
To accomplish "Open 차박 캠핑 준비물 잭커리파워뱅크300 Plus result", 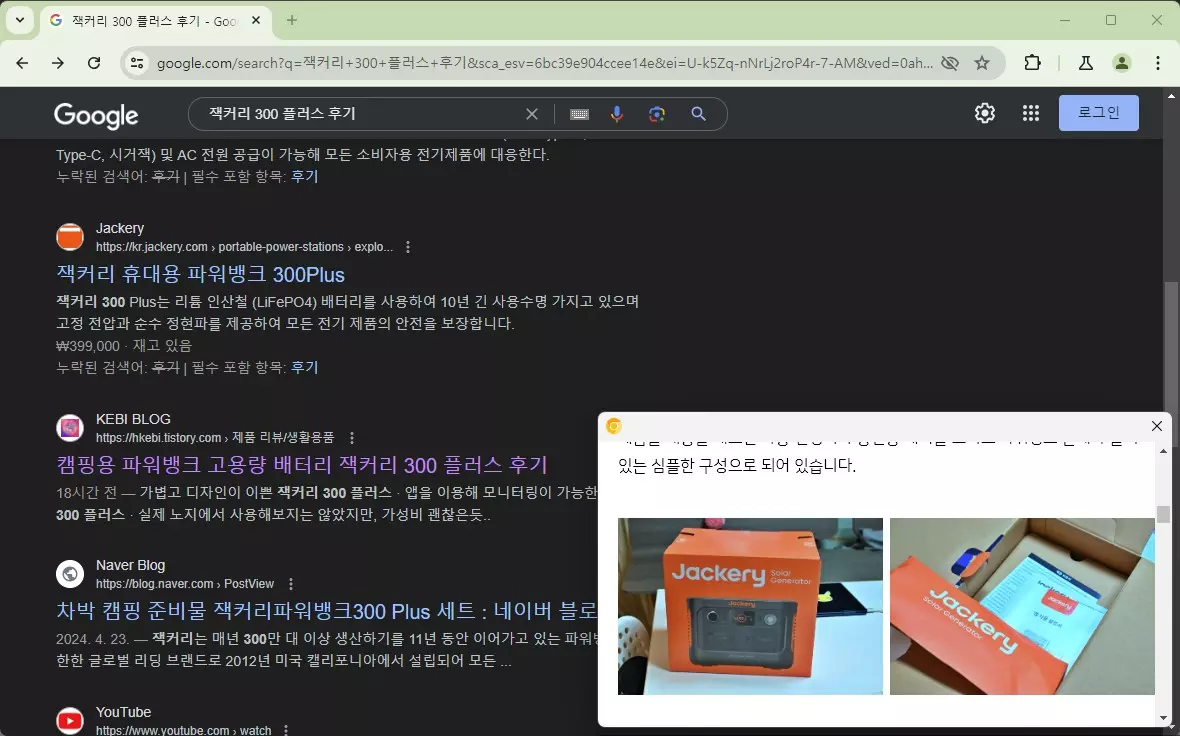I will click(x=327, y=611).
